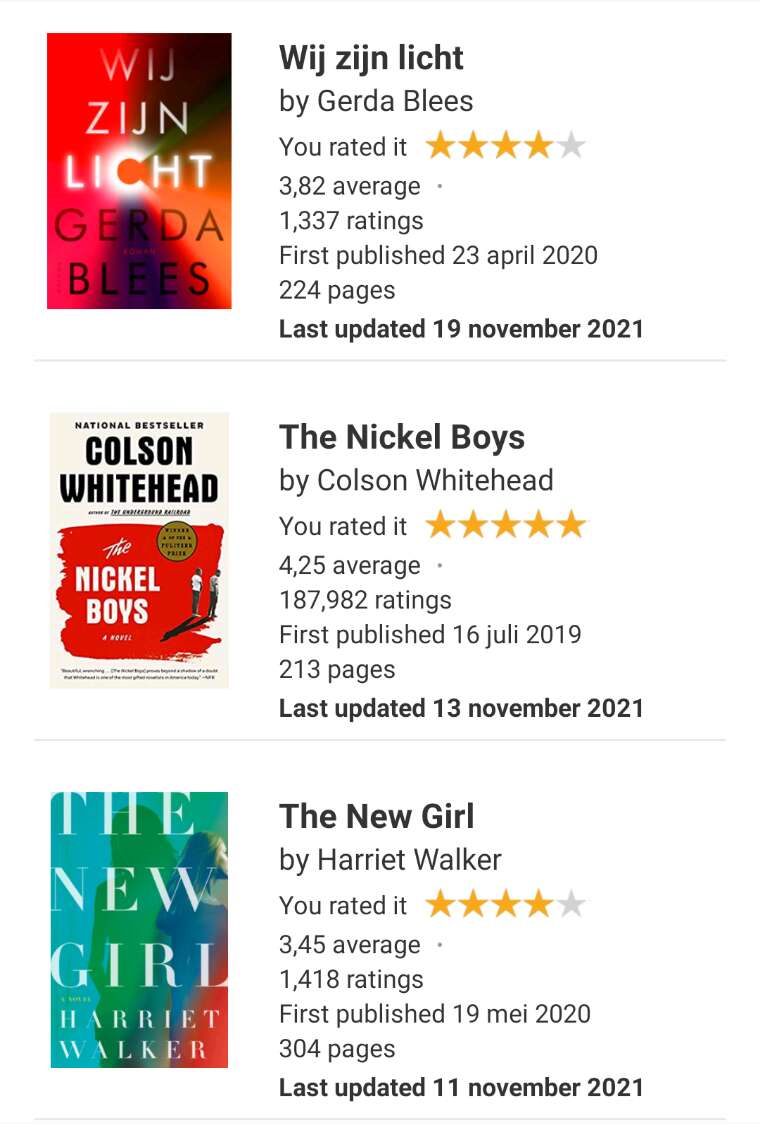Set fifth star on Wij zijn licht
This screenshot has height=1124, width=760.
click(571, 146)
